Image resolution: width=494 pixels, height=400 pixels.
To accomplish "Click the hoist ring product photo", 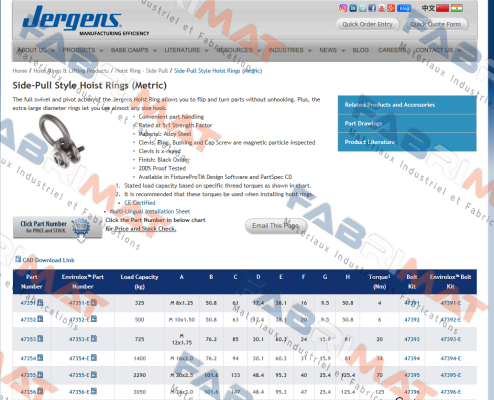I will [61, 140].
